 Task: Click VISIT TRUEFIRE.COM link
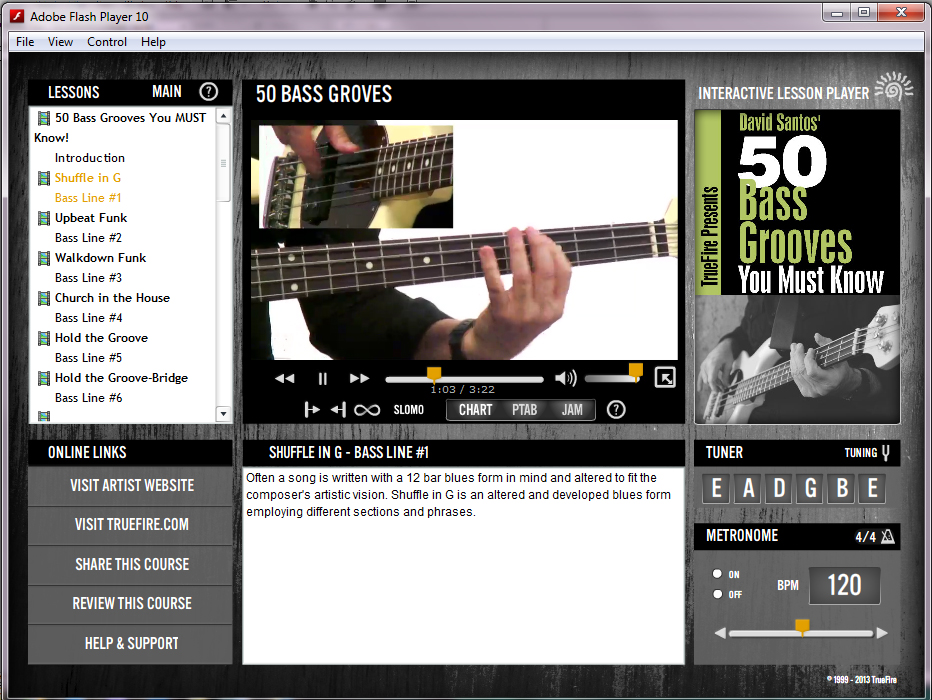pos(131,525)
